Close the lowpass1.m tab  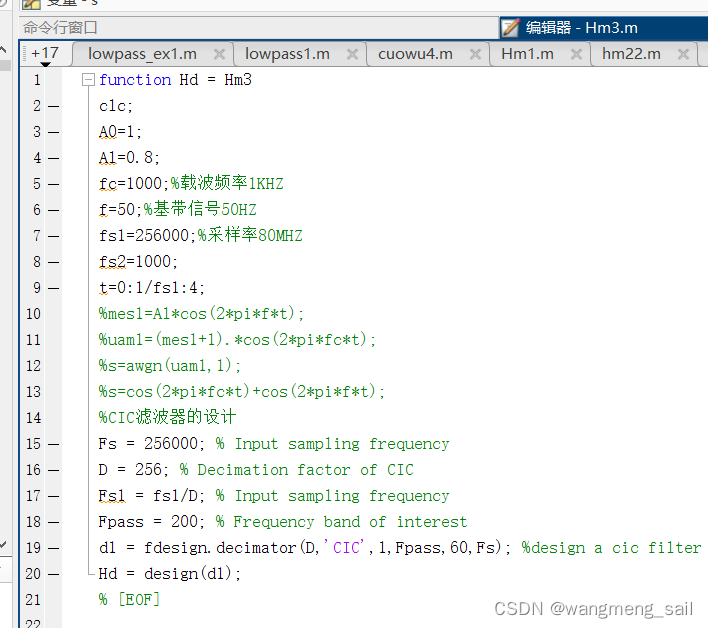(x=352, y=54)
